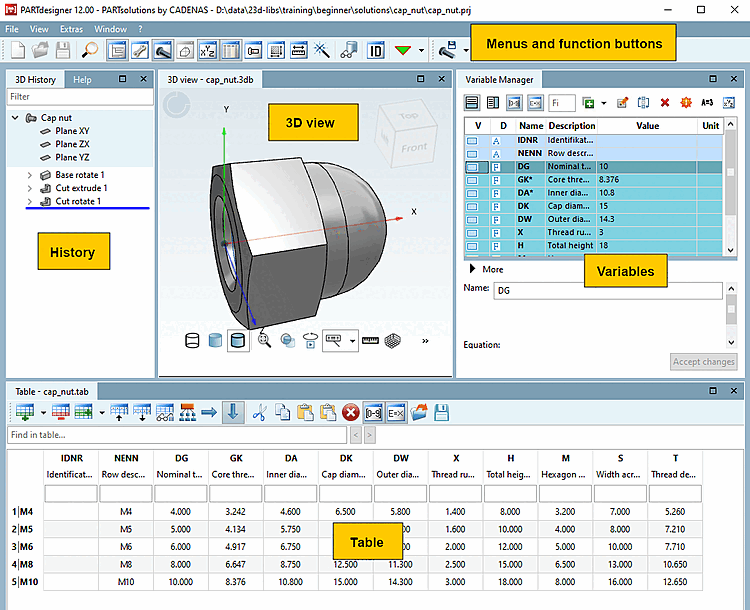Click the magic wand icon in main toolbar
This screenshot has height=610, width=750.
(x=322, y=49)
